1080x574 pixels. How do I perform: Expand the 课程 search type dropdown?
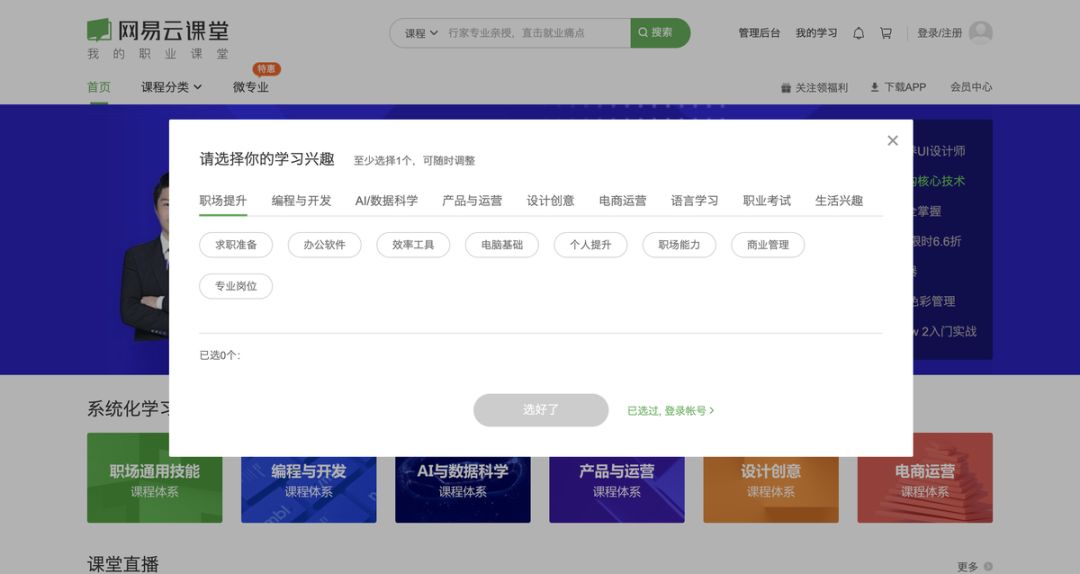pyautogui.click(x=421, y=33)
